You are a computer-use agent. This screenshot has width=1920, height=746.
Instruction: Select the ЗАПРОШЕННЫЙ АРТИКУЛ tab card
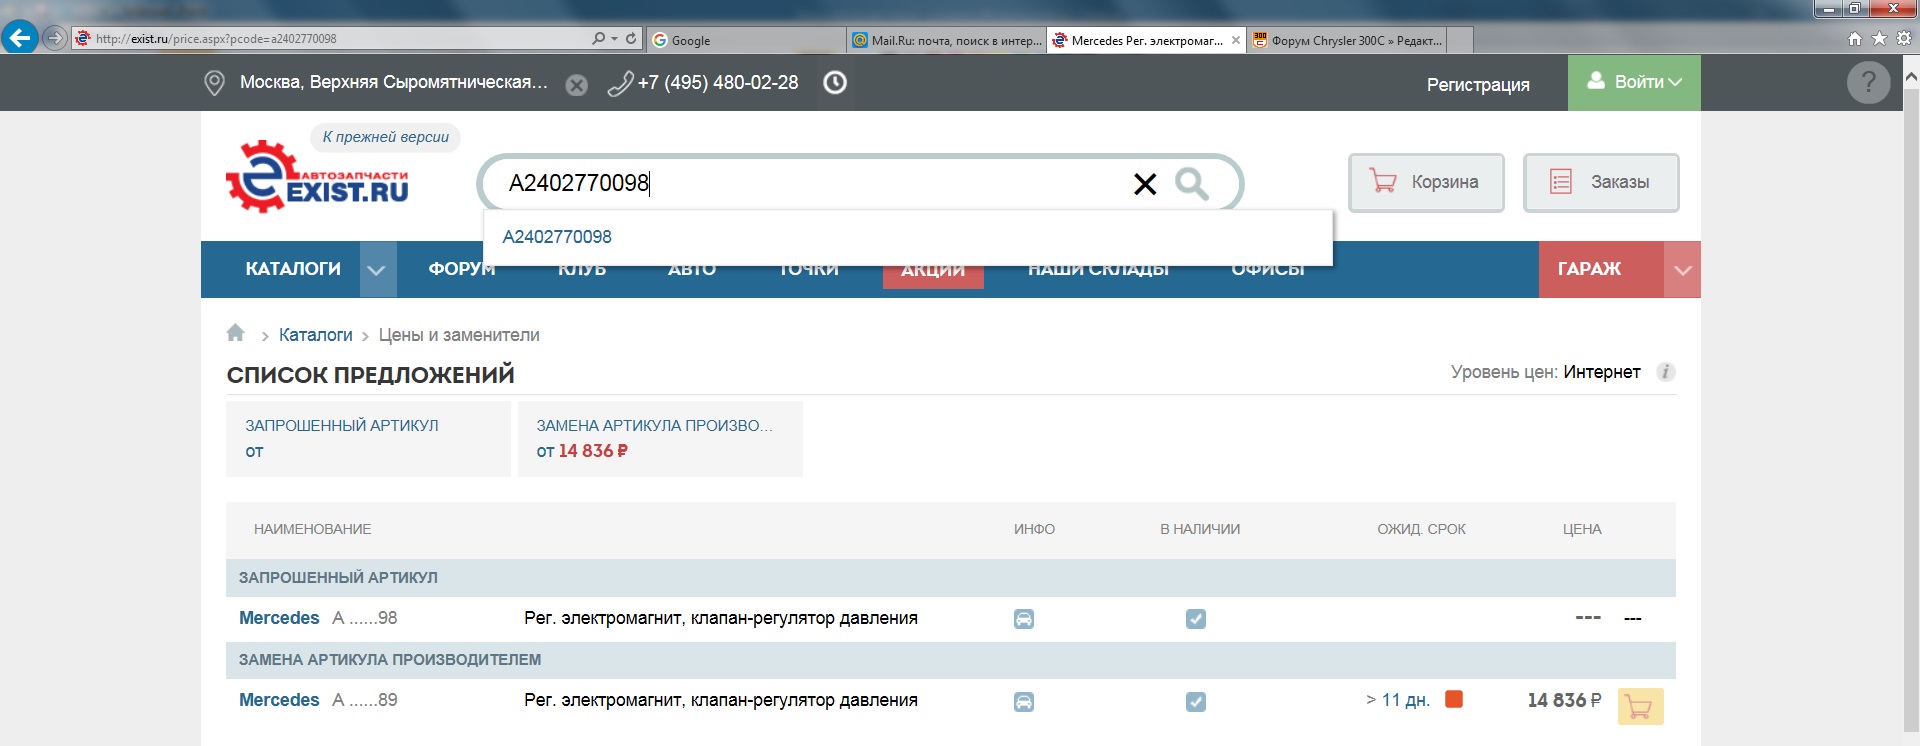[x=368, y=438]
